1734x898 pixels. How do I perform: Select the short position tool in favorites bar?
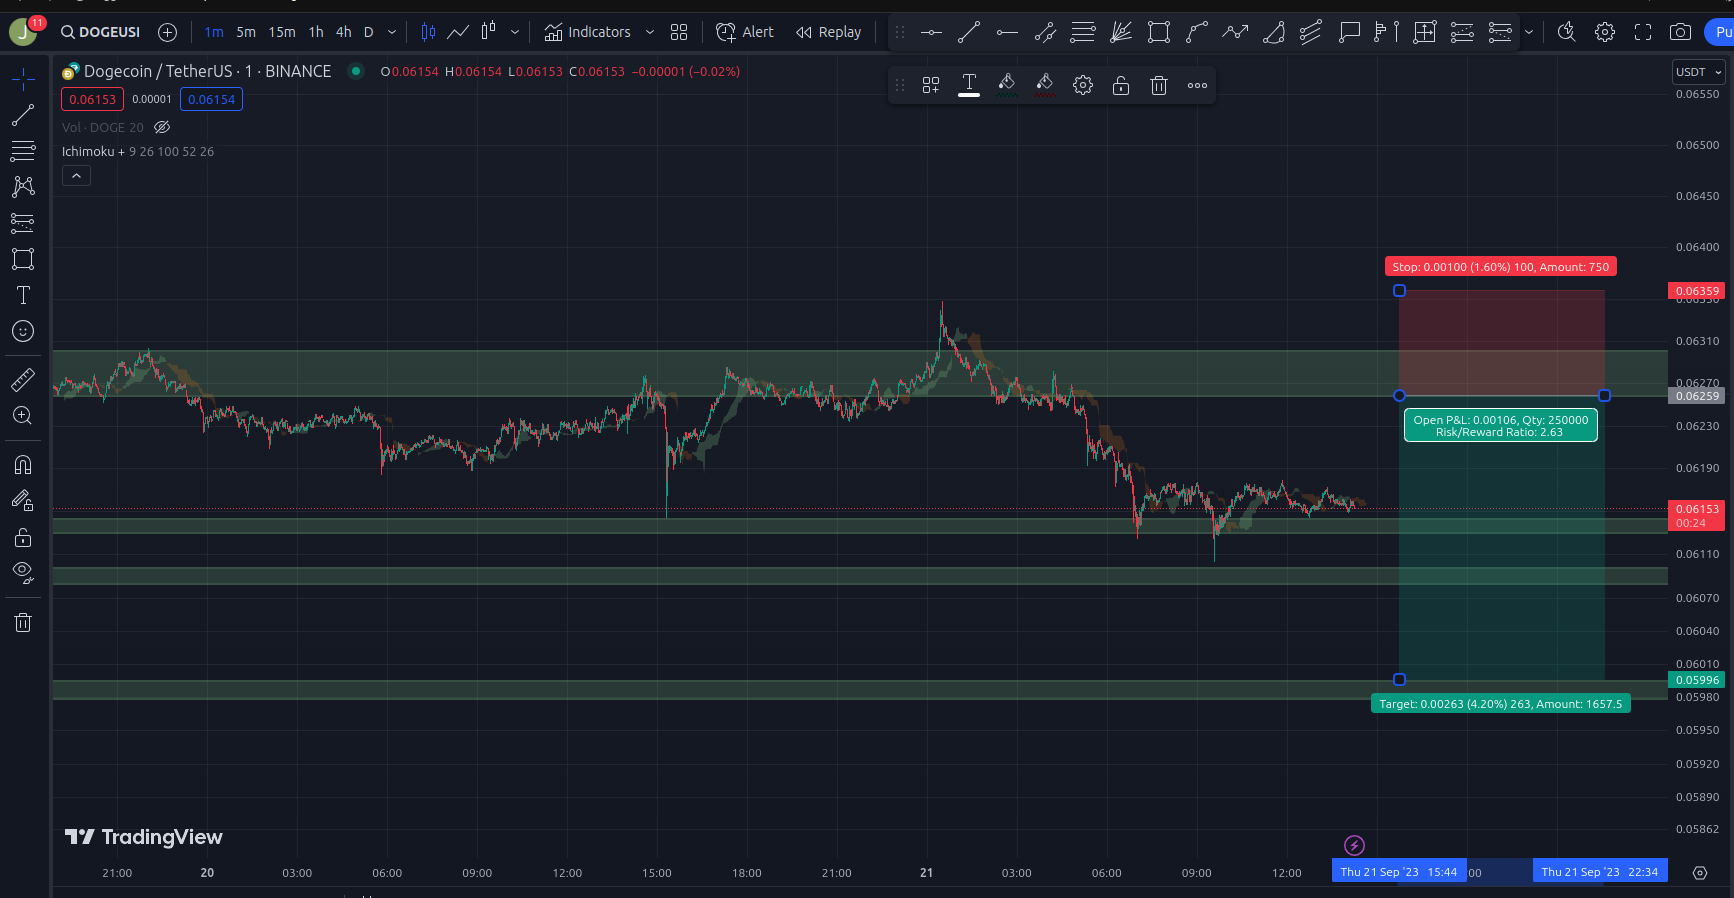tap(1500, 32)
